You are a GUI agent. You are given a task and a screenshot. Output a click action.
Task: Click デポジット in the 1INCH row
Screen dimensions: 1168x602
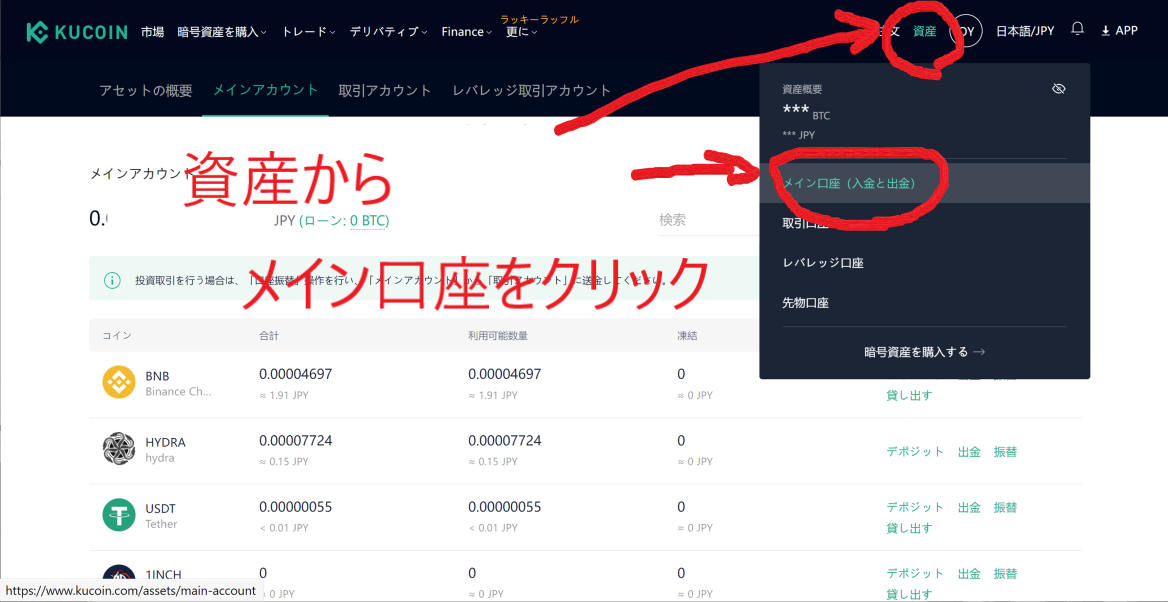915,574
